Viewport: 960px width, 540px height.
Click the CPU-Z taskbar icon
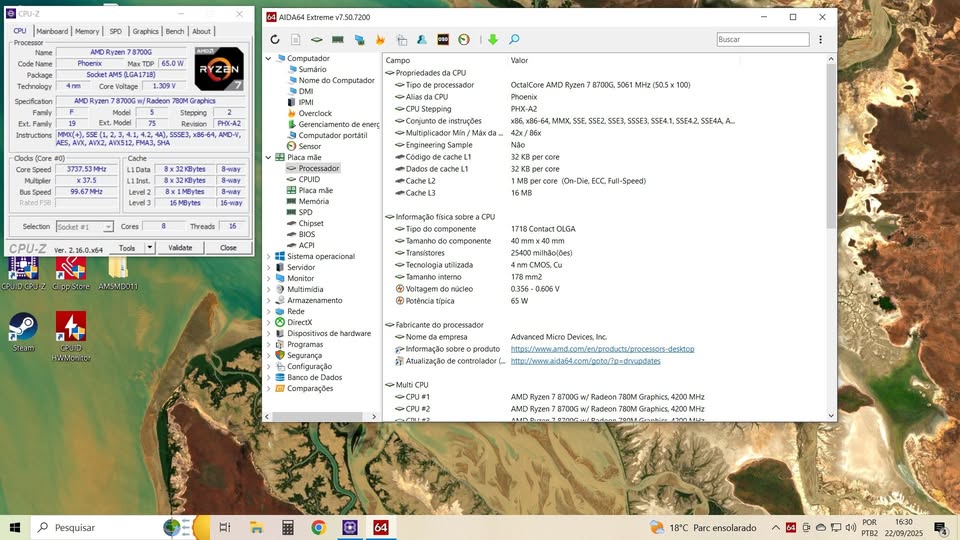click(x=350, y=527)
